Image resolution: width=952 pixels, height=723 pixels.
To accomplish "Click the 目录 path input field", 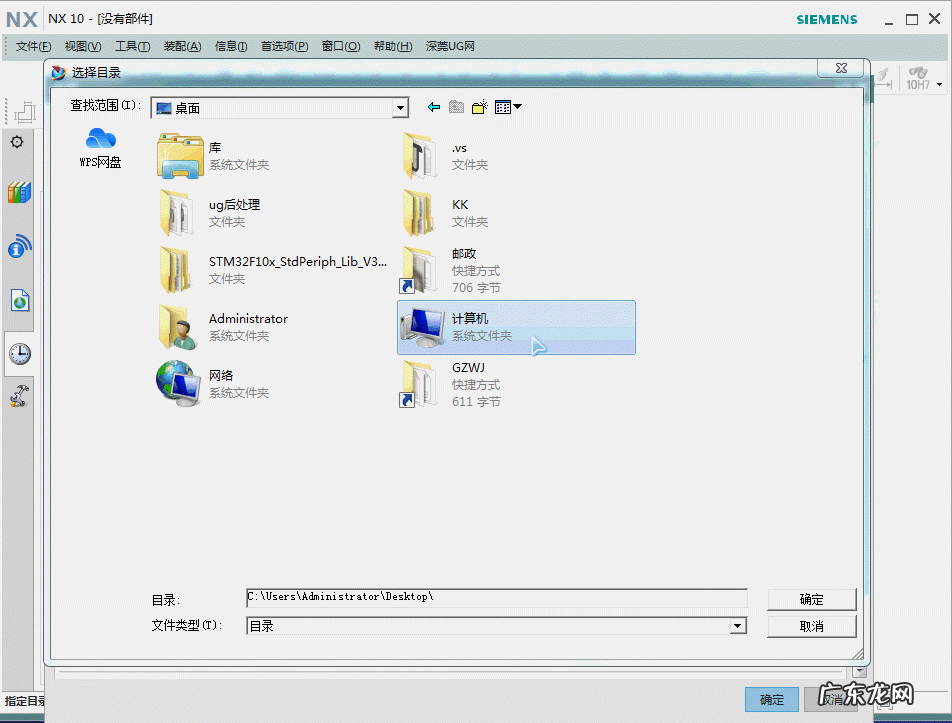I will tap(496, 598).
